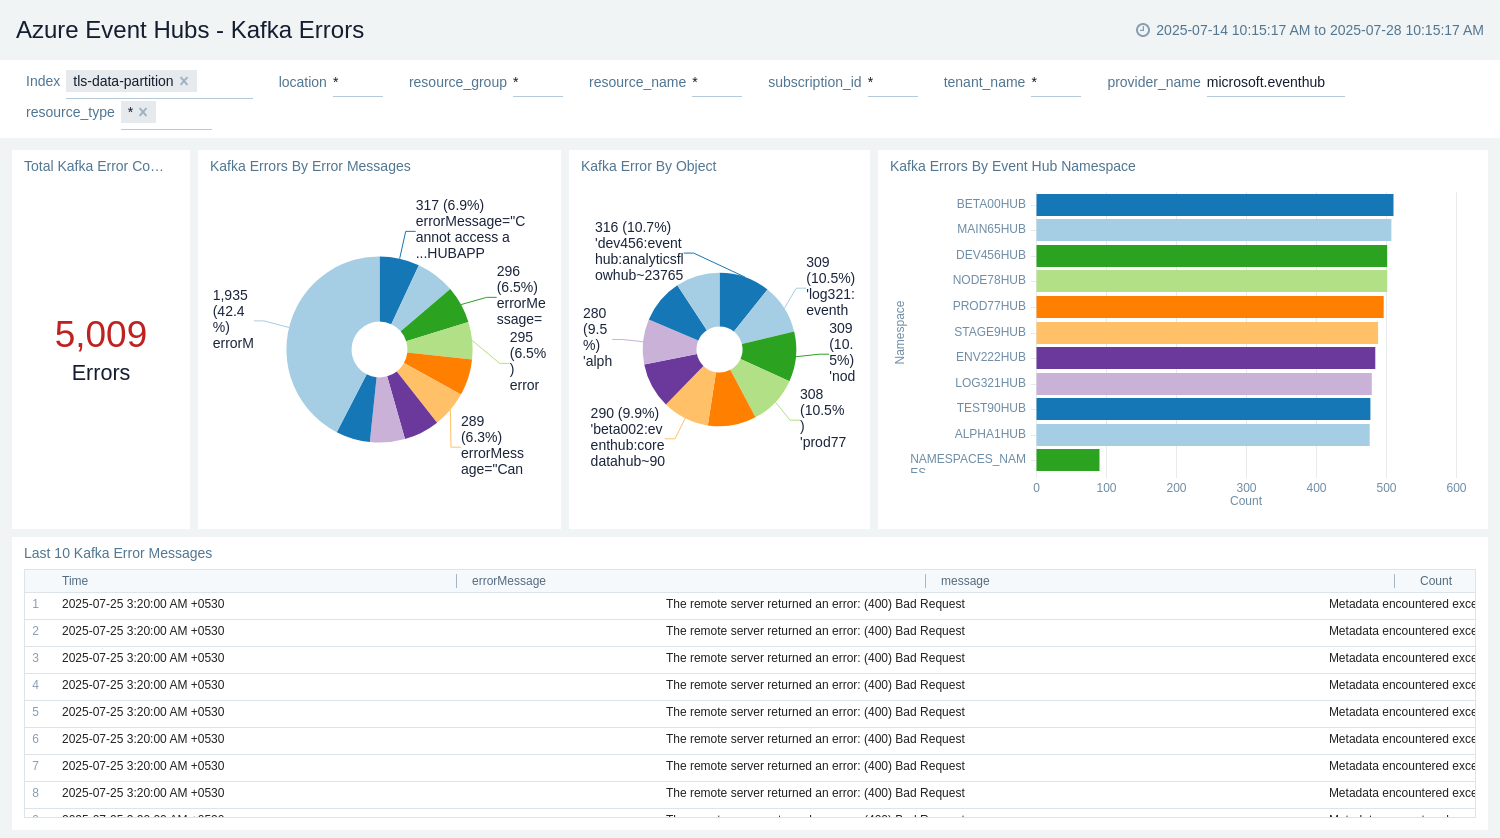
Task: Sort table by the Count column header
Action: (1436, 581)
